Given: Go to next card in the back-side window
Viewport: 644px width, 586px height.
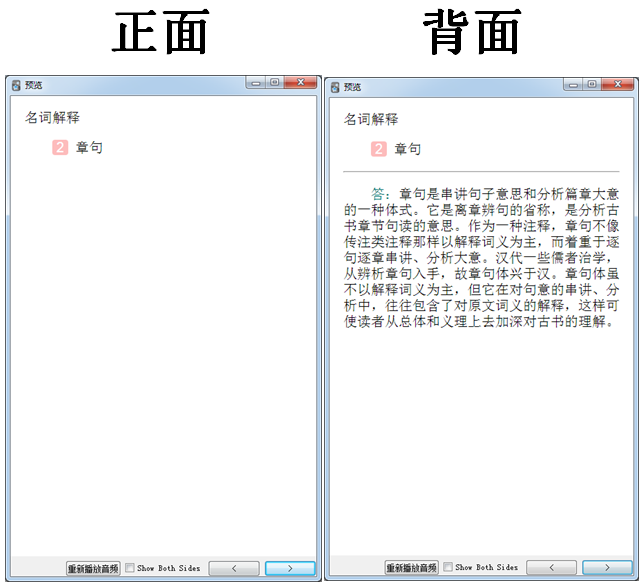Looking at the screenshot, I should coord(607,568).
